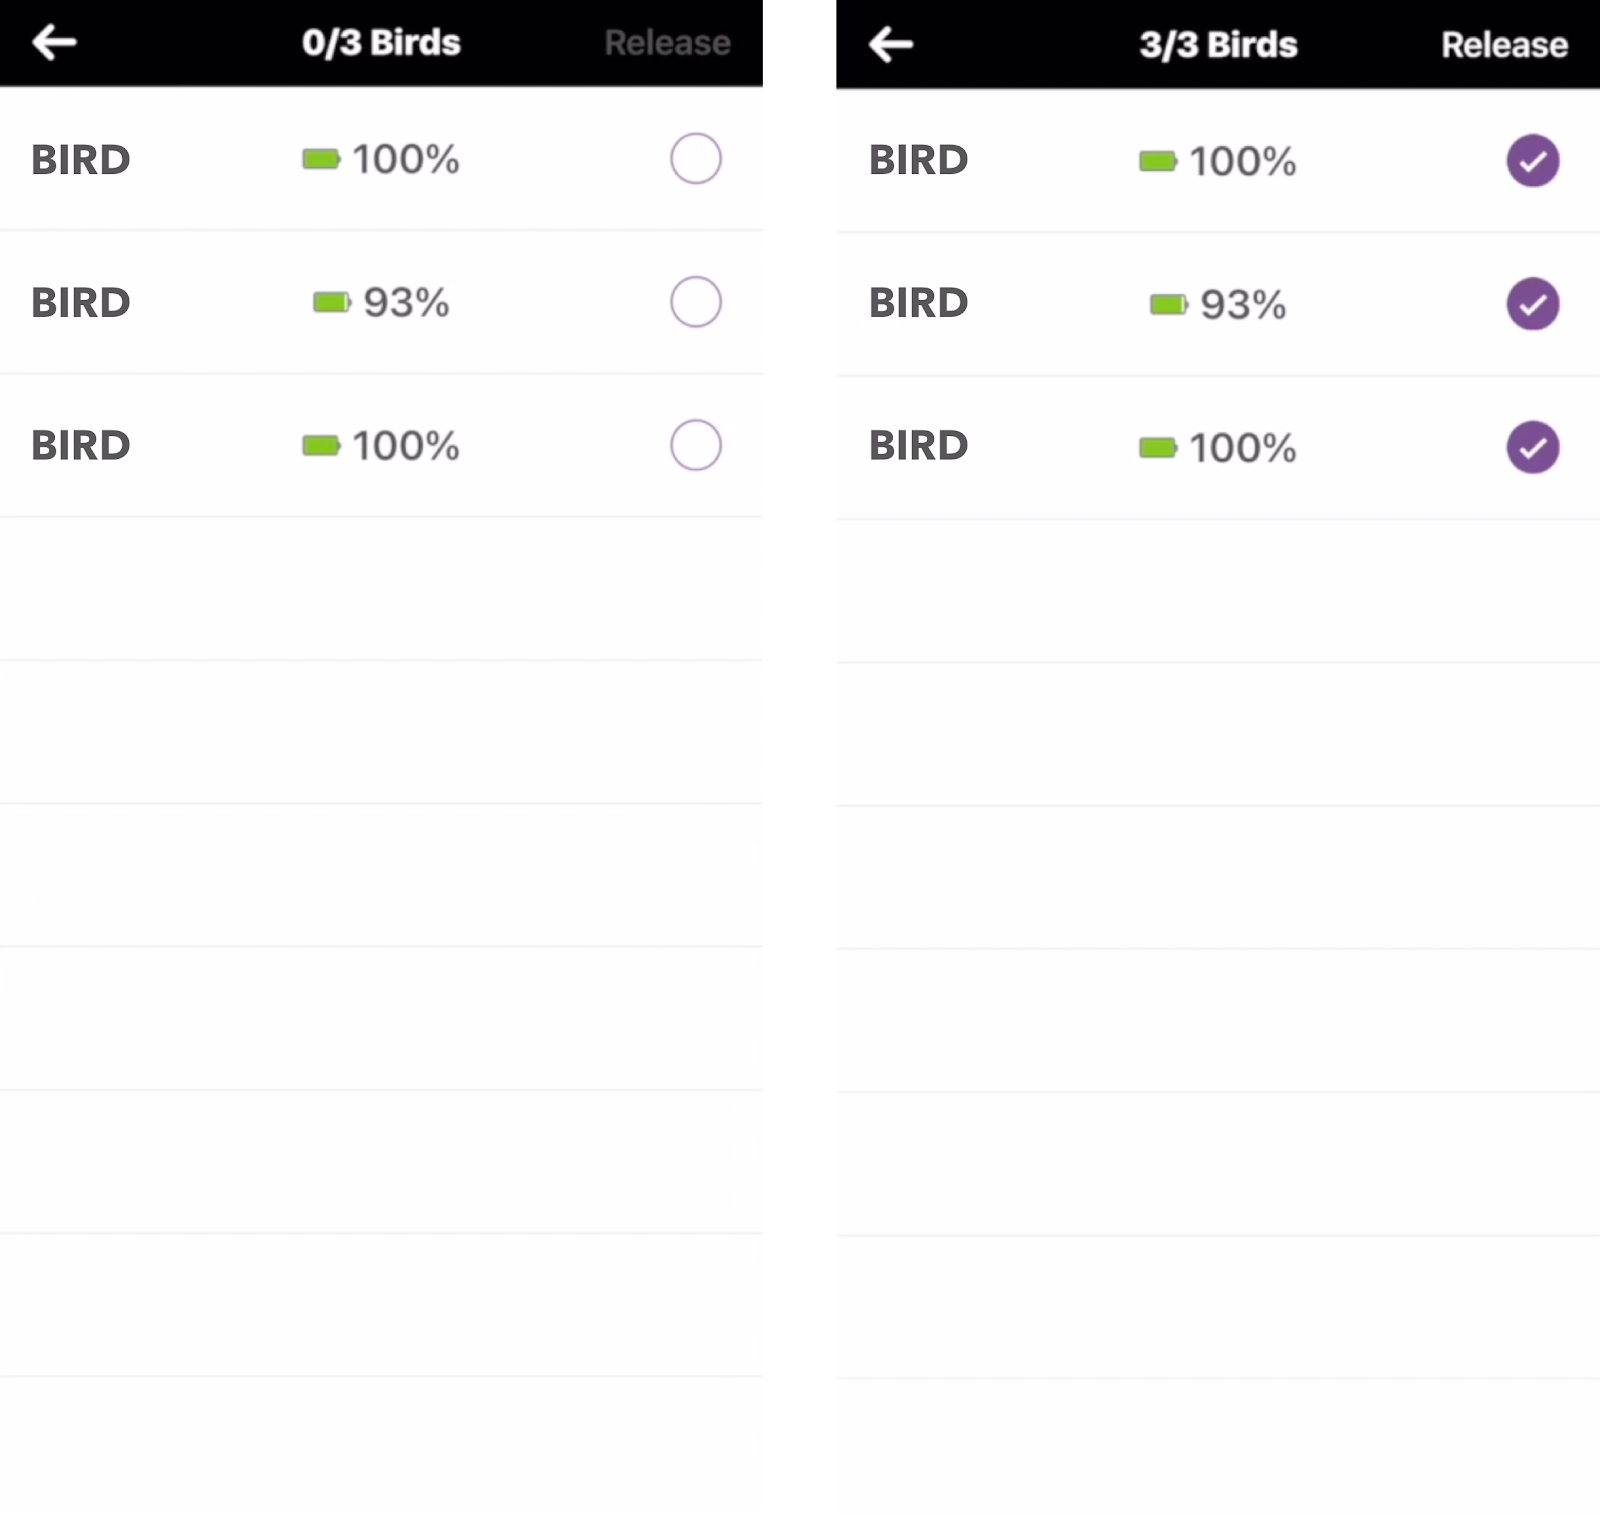Deselect the checked 93% bird
The width and height of the screenshot is (1600, 1516).
pos(1532,304)
